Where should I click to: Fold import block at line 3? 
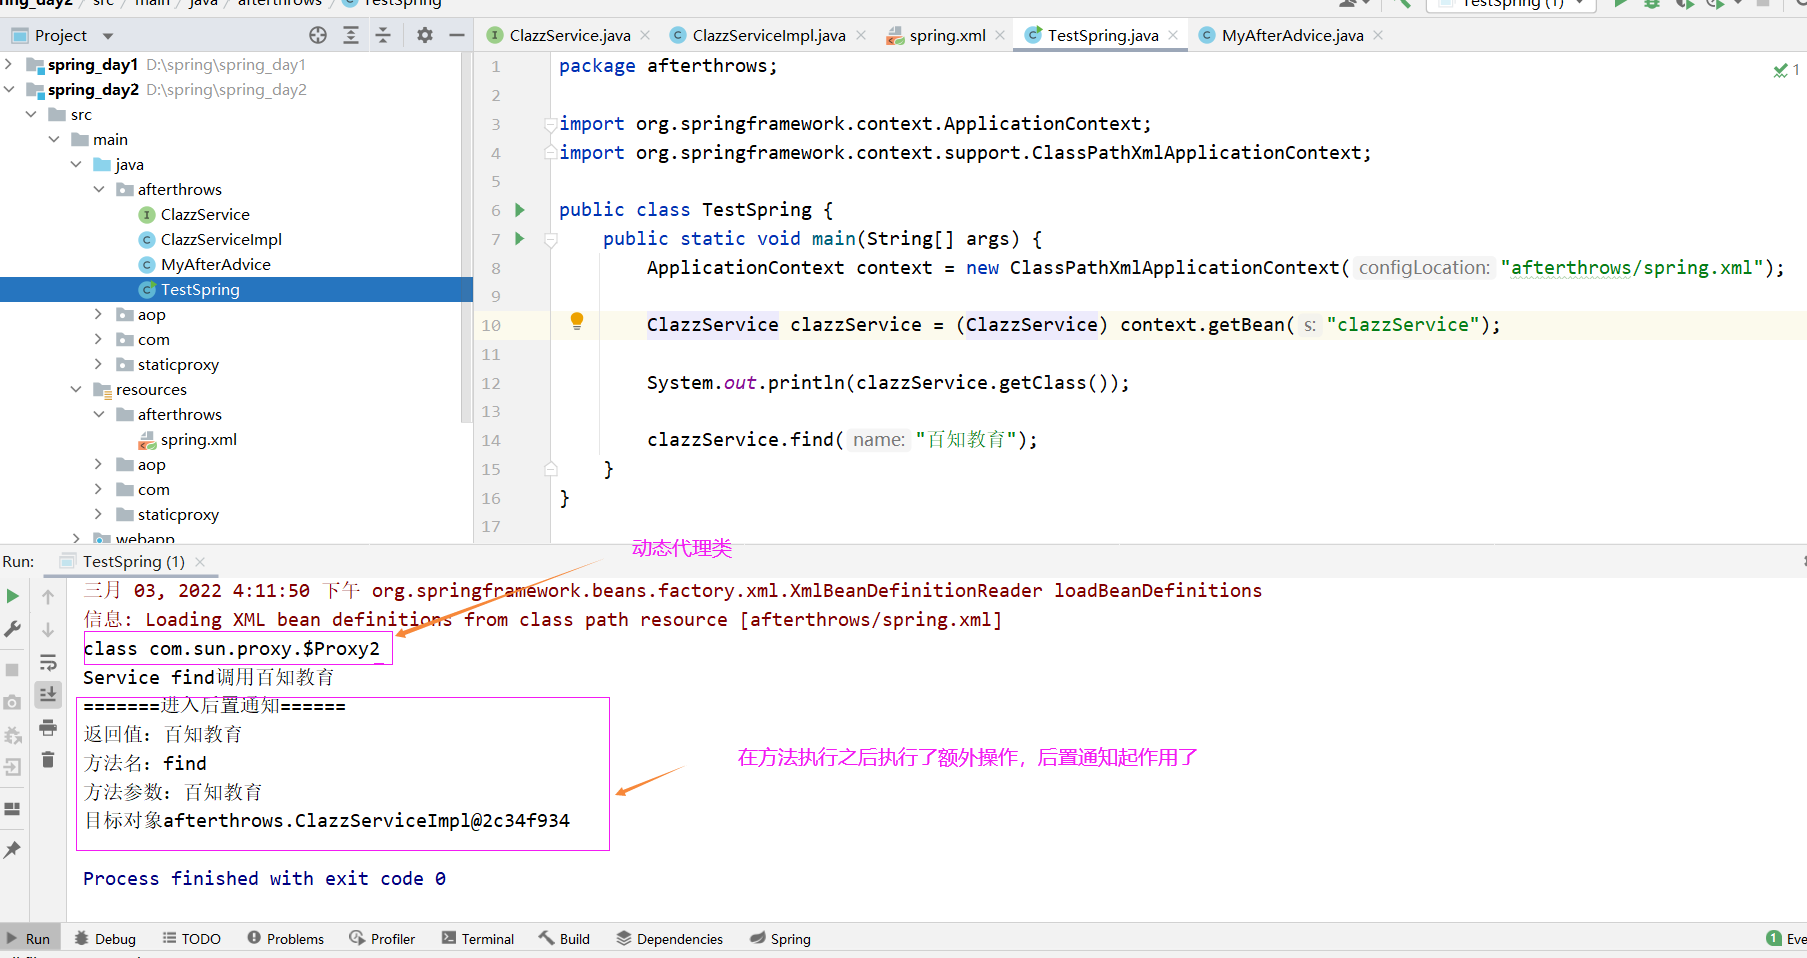click(550, 124)
